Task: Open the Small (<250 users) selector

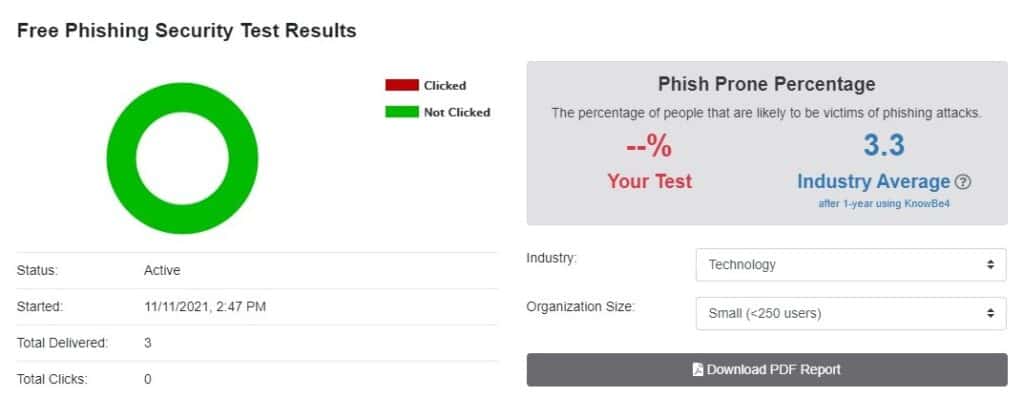Action: pyautogui.click(x=851, y=313)
